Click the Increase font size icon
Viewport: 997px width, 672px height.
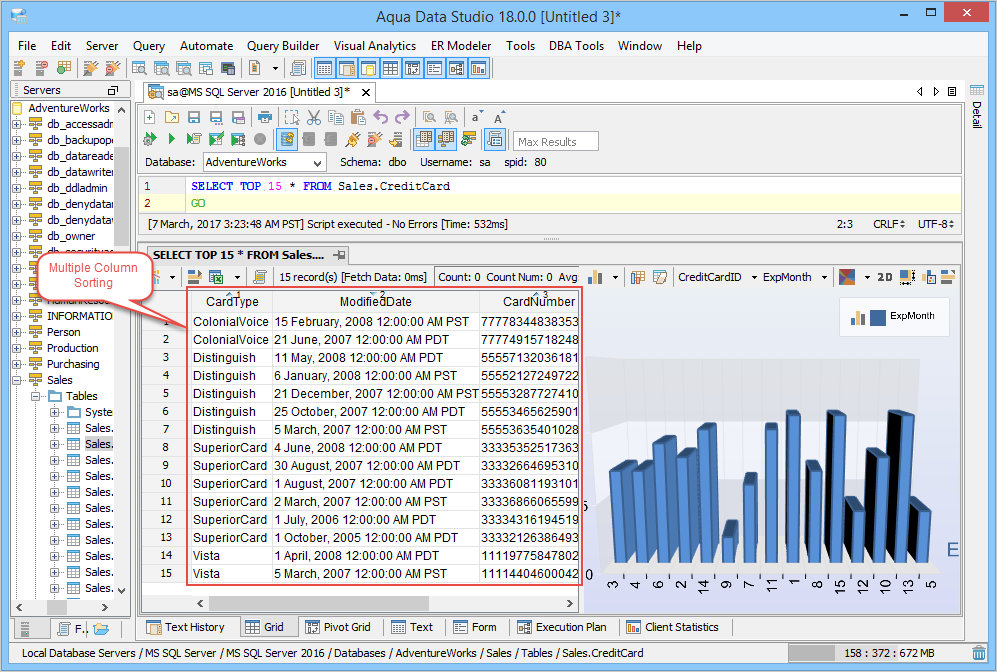(498, 117)
